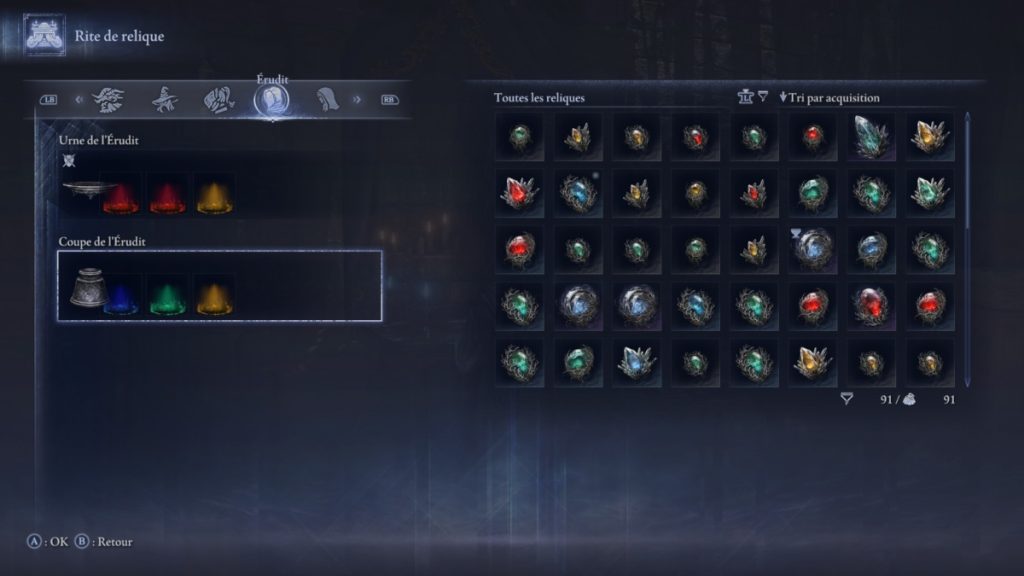This screenshot has width=1024, height=576.
Task: Click the blue relic slot in Coupe
Action: 121,299
